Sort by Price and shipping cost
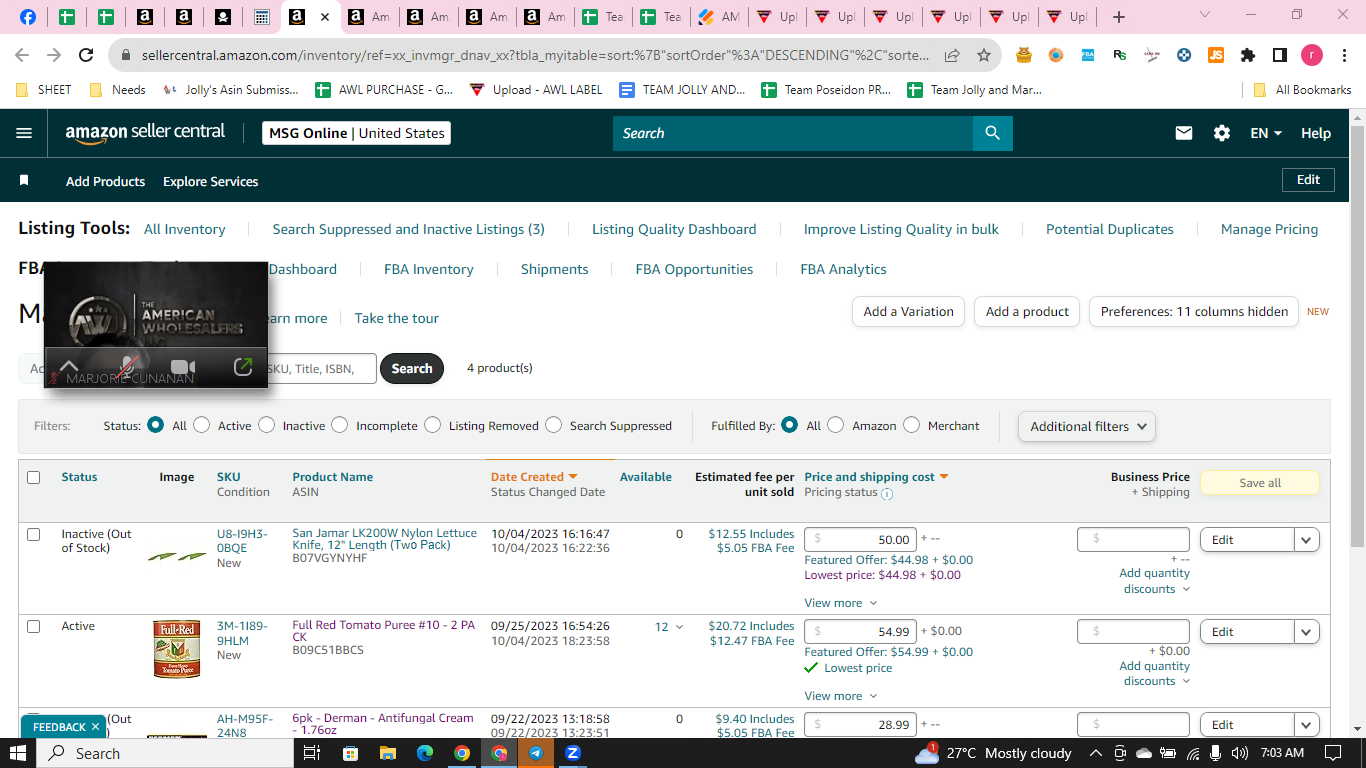This screenshot has width=1366, height=768. (x=876, y=477)
